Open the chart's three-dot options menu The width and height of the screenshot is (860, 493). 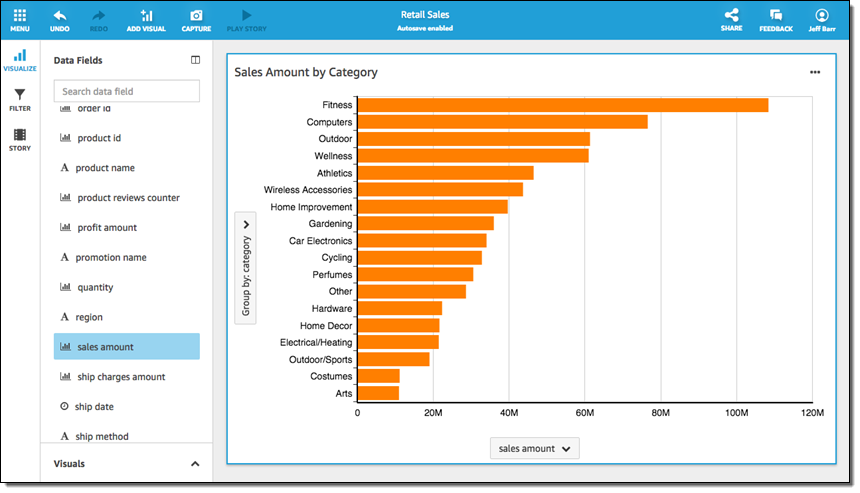click(x=815, y=73)
